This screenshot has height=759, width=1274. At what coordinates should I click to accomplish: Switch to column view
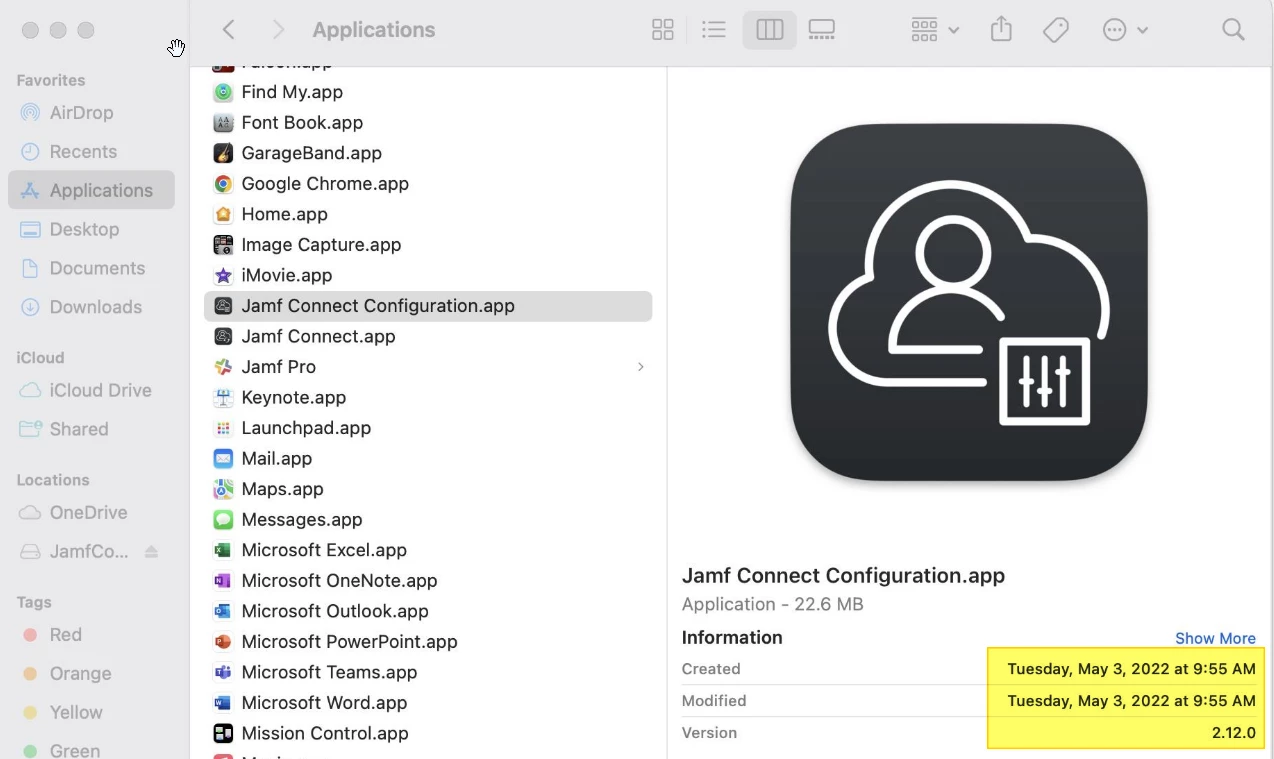point(770,30)
